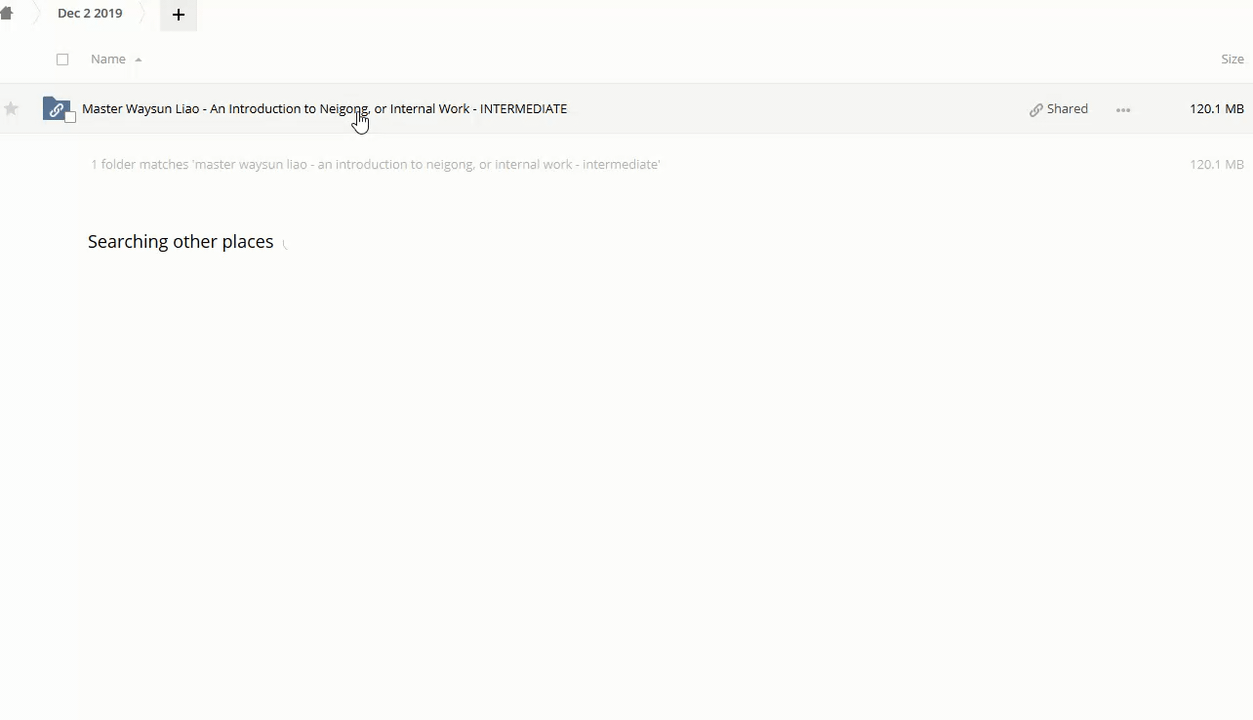Sort the file list by Name
Screen dimensions: 1253x720
pyautogui.click(x=108, y=59)
